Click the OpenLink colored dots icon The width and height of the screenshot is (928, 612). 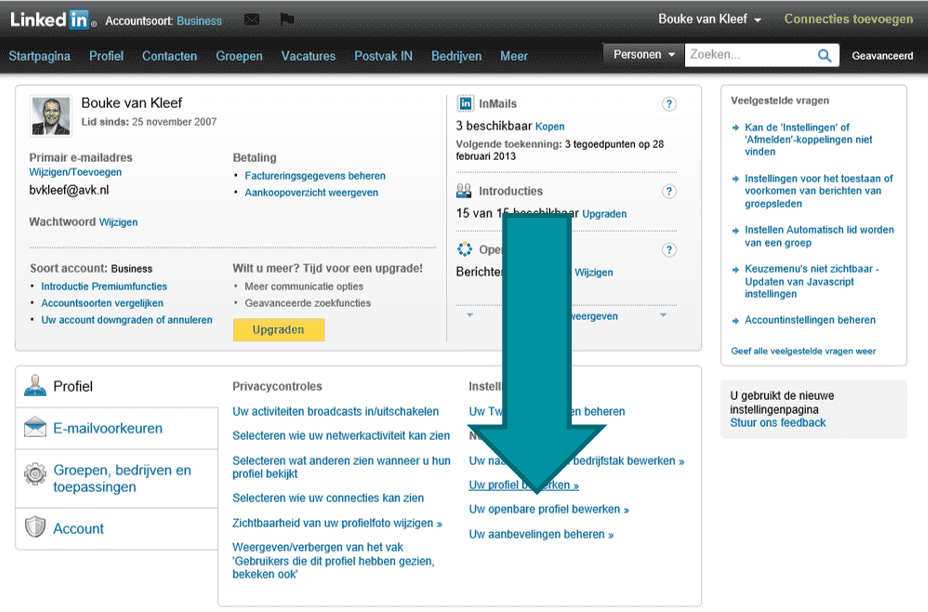(465, 249)
